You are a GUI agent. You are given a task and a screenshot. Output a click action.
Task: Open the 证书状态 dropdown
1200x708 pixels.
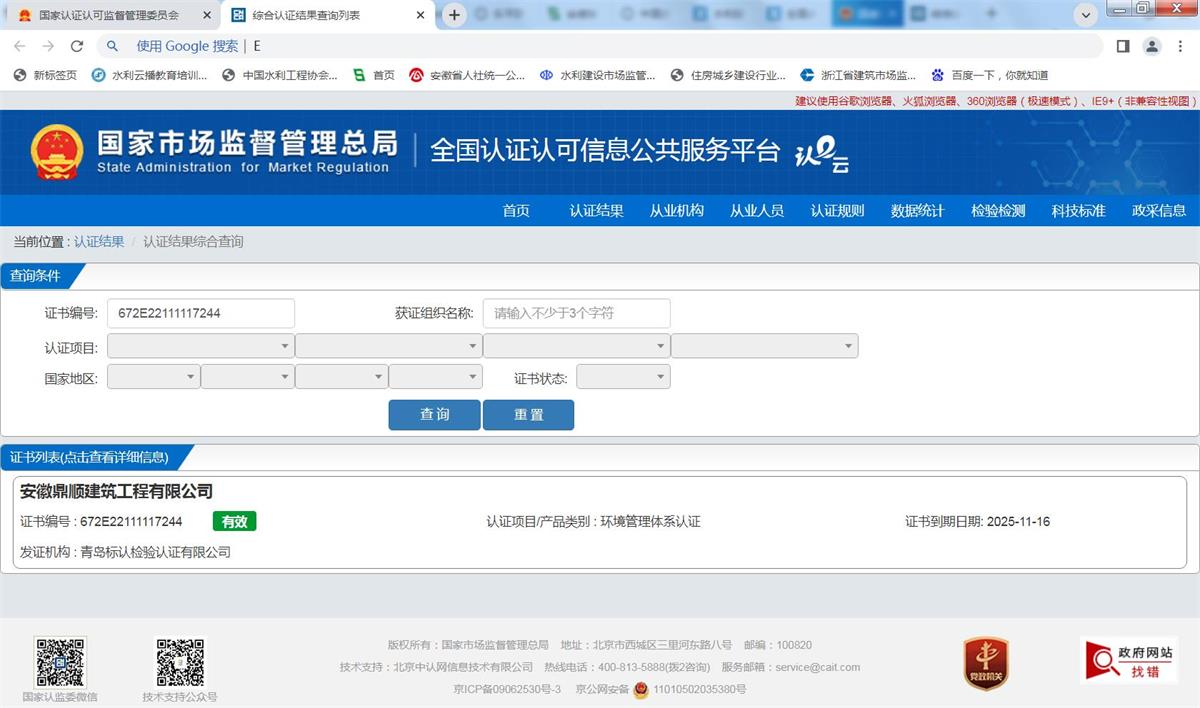pyautogui.click(x=623, y=377)
